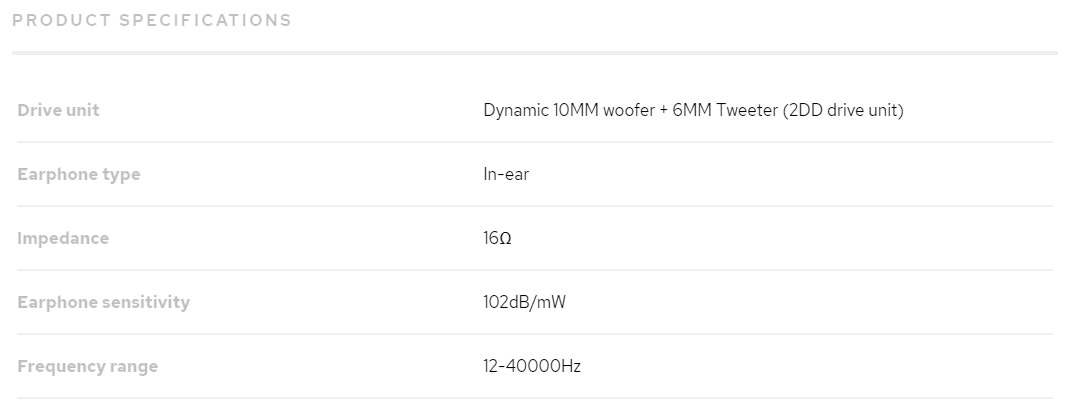Click the 10MM woofer text
This screenshot has height=410, width=1067.
pyautogui.click(x=604, y=110)
